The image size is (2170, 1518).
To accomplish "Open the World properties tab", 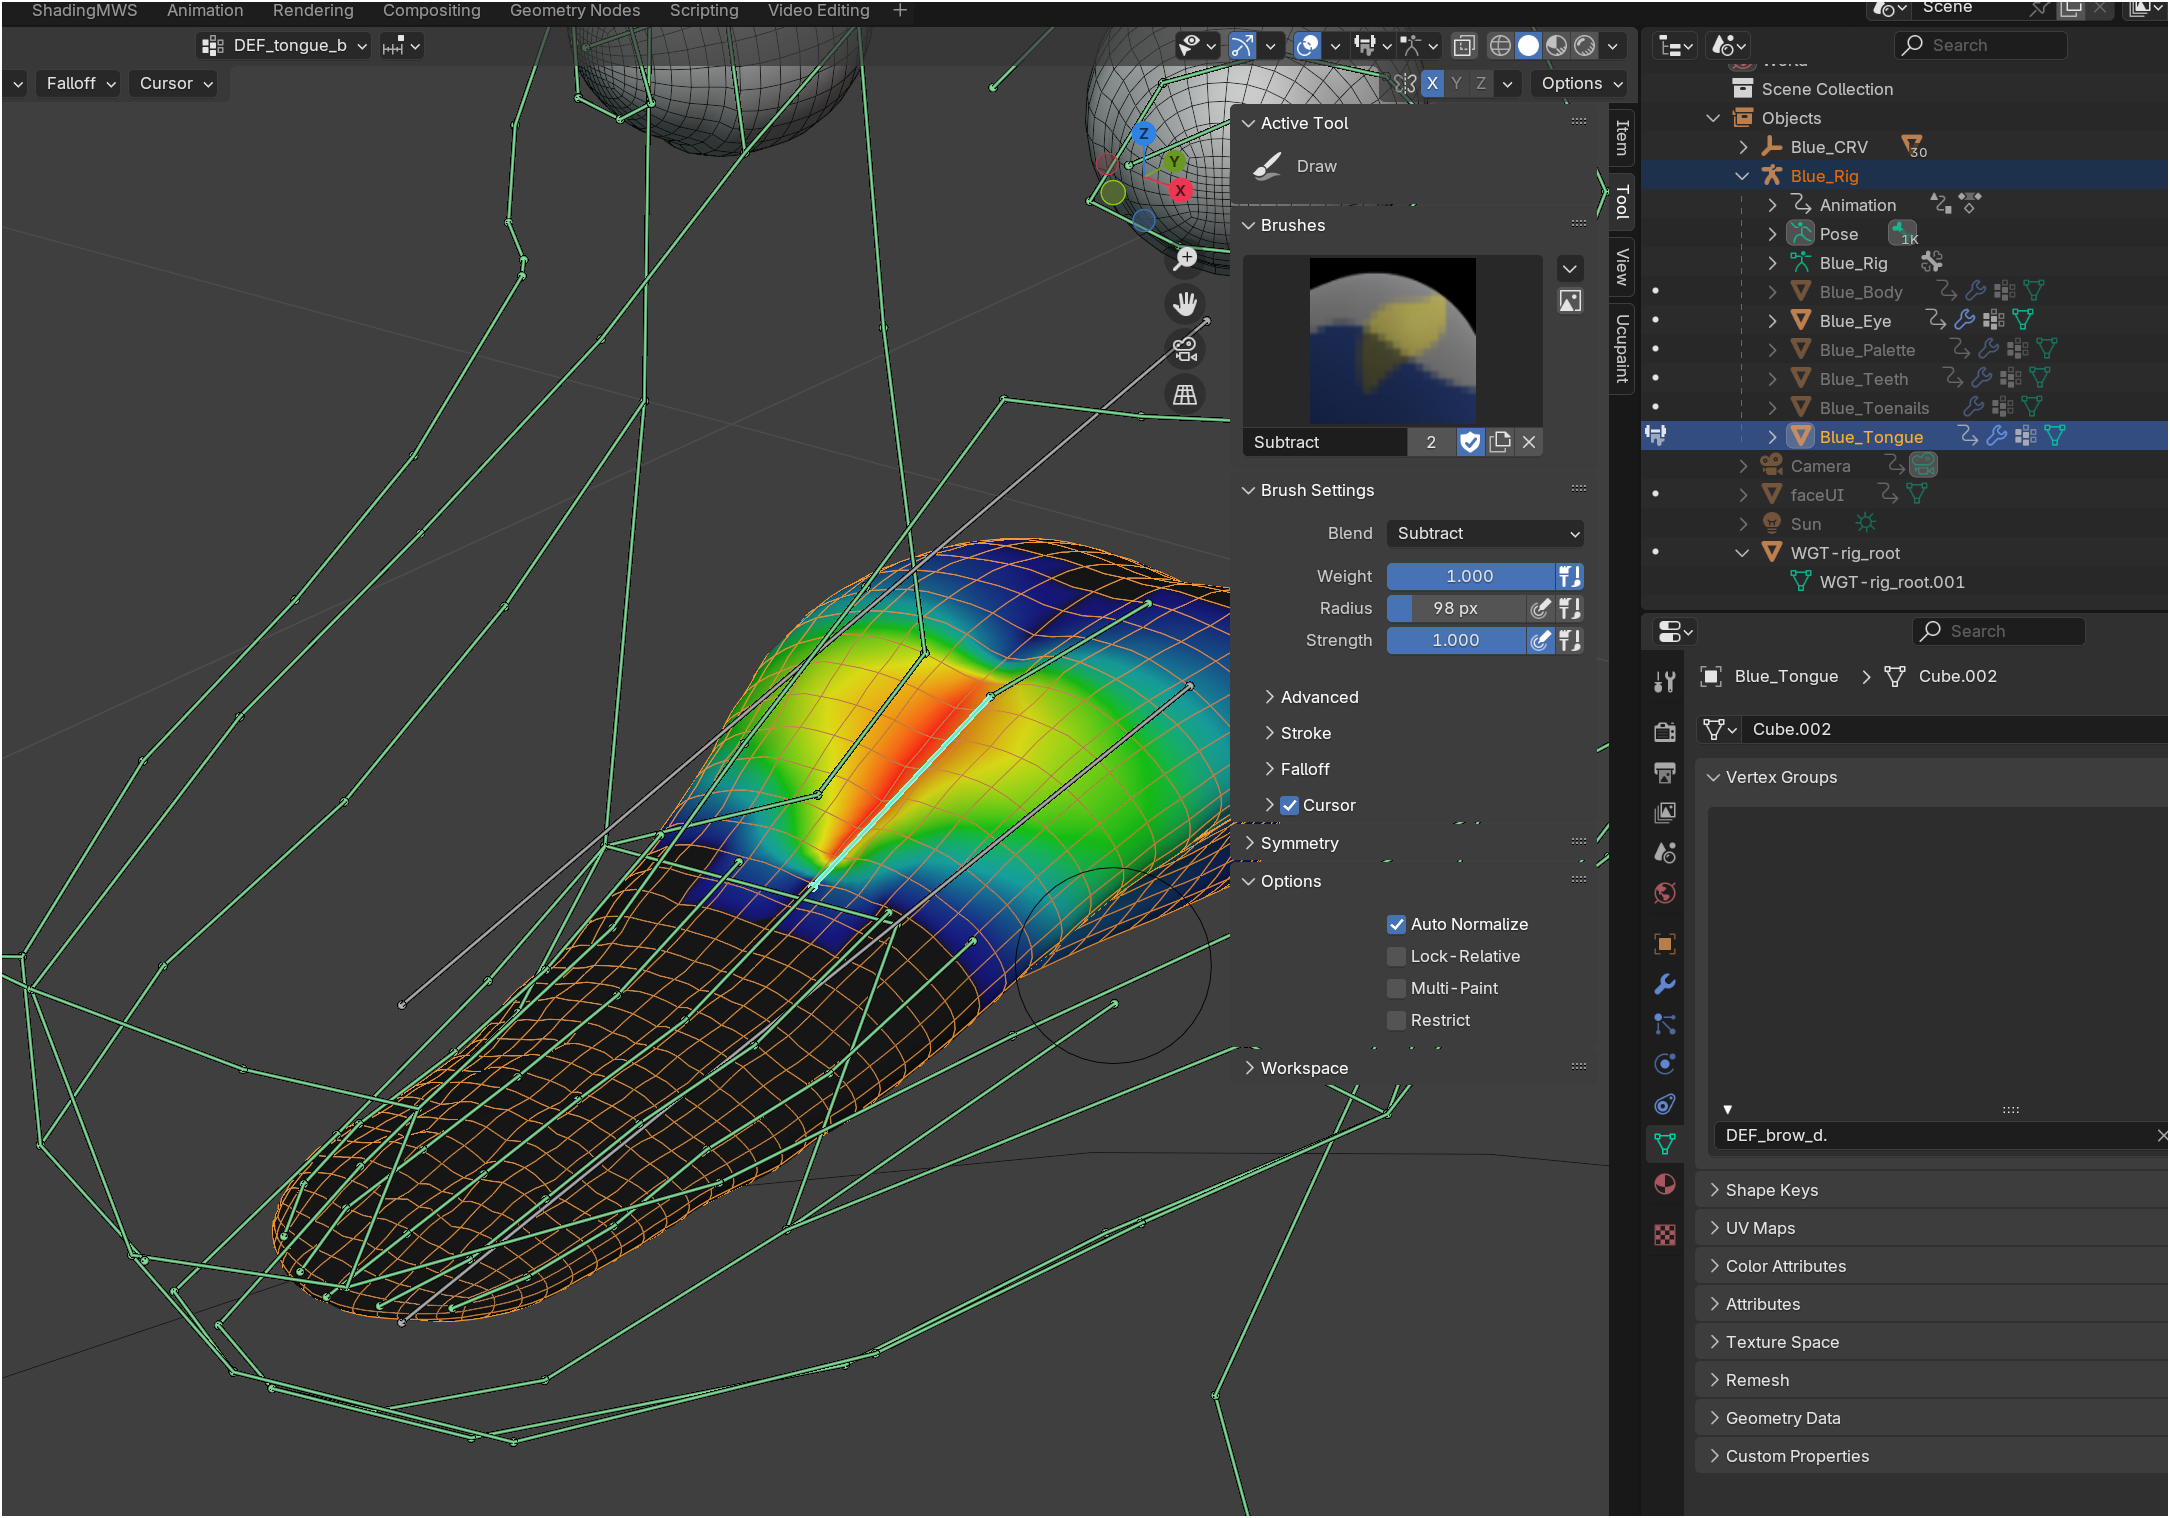I will coord(1664,892).
